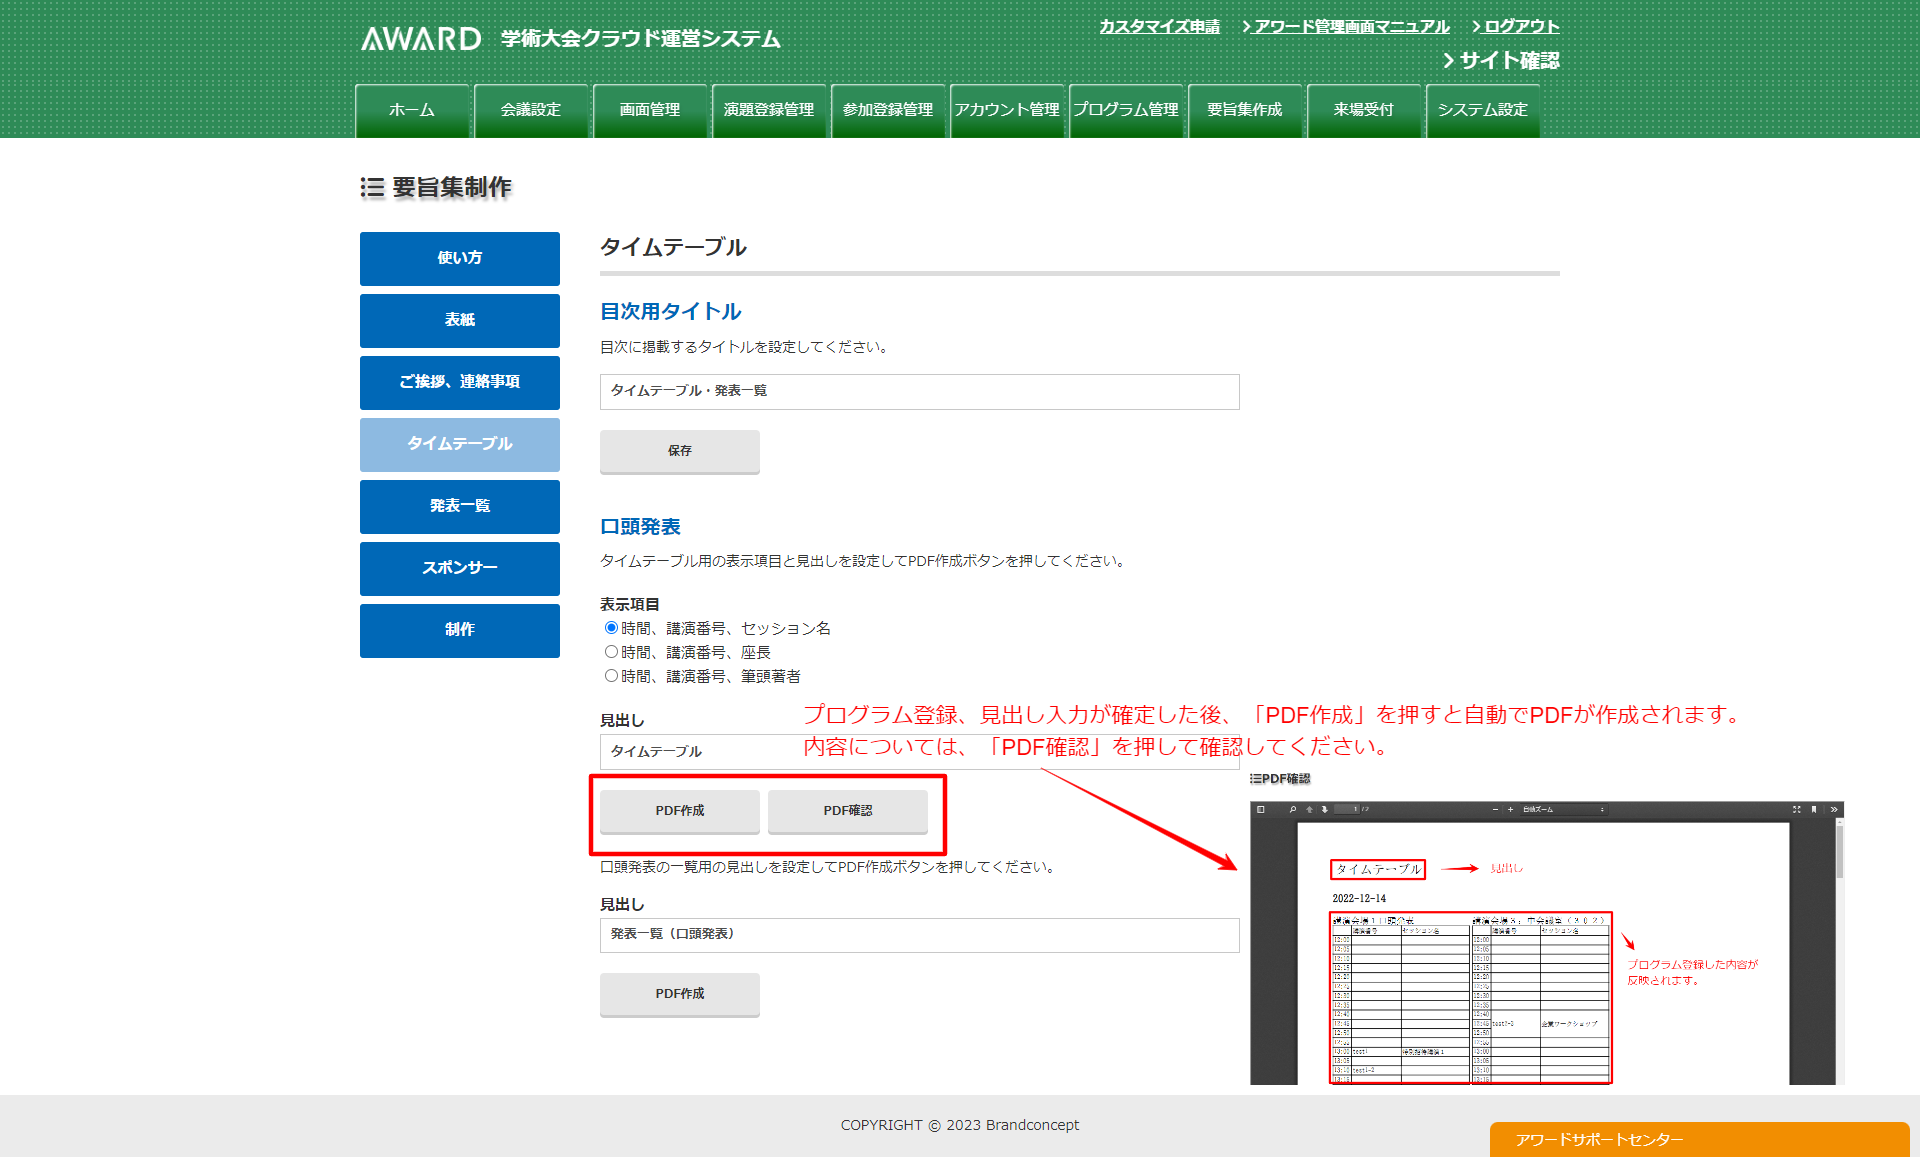Expand PDF viewer tools double-chevron menu
Image resolution: width=1920 pixels, height=1158 pixels.
coord(1834,809)
